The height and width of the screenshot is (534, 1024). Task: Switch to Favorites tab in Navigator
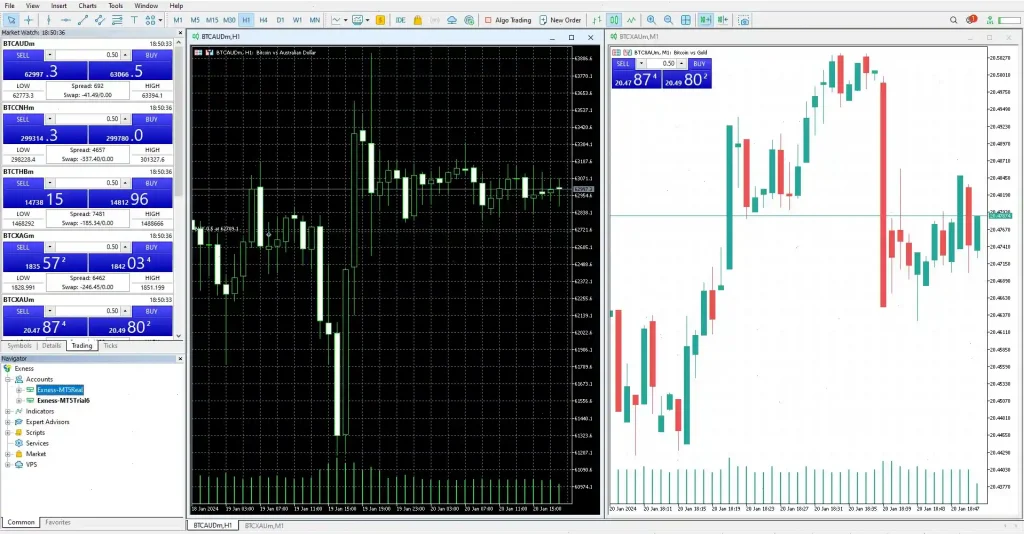pos(57,522)
